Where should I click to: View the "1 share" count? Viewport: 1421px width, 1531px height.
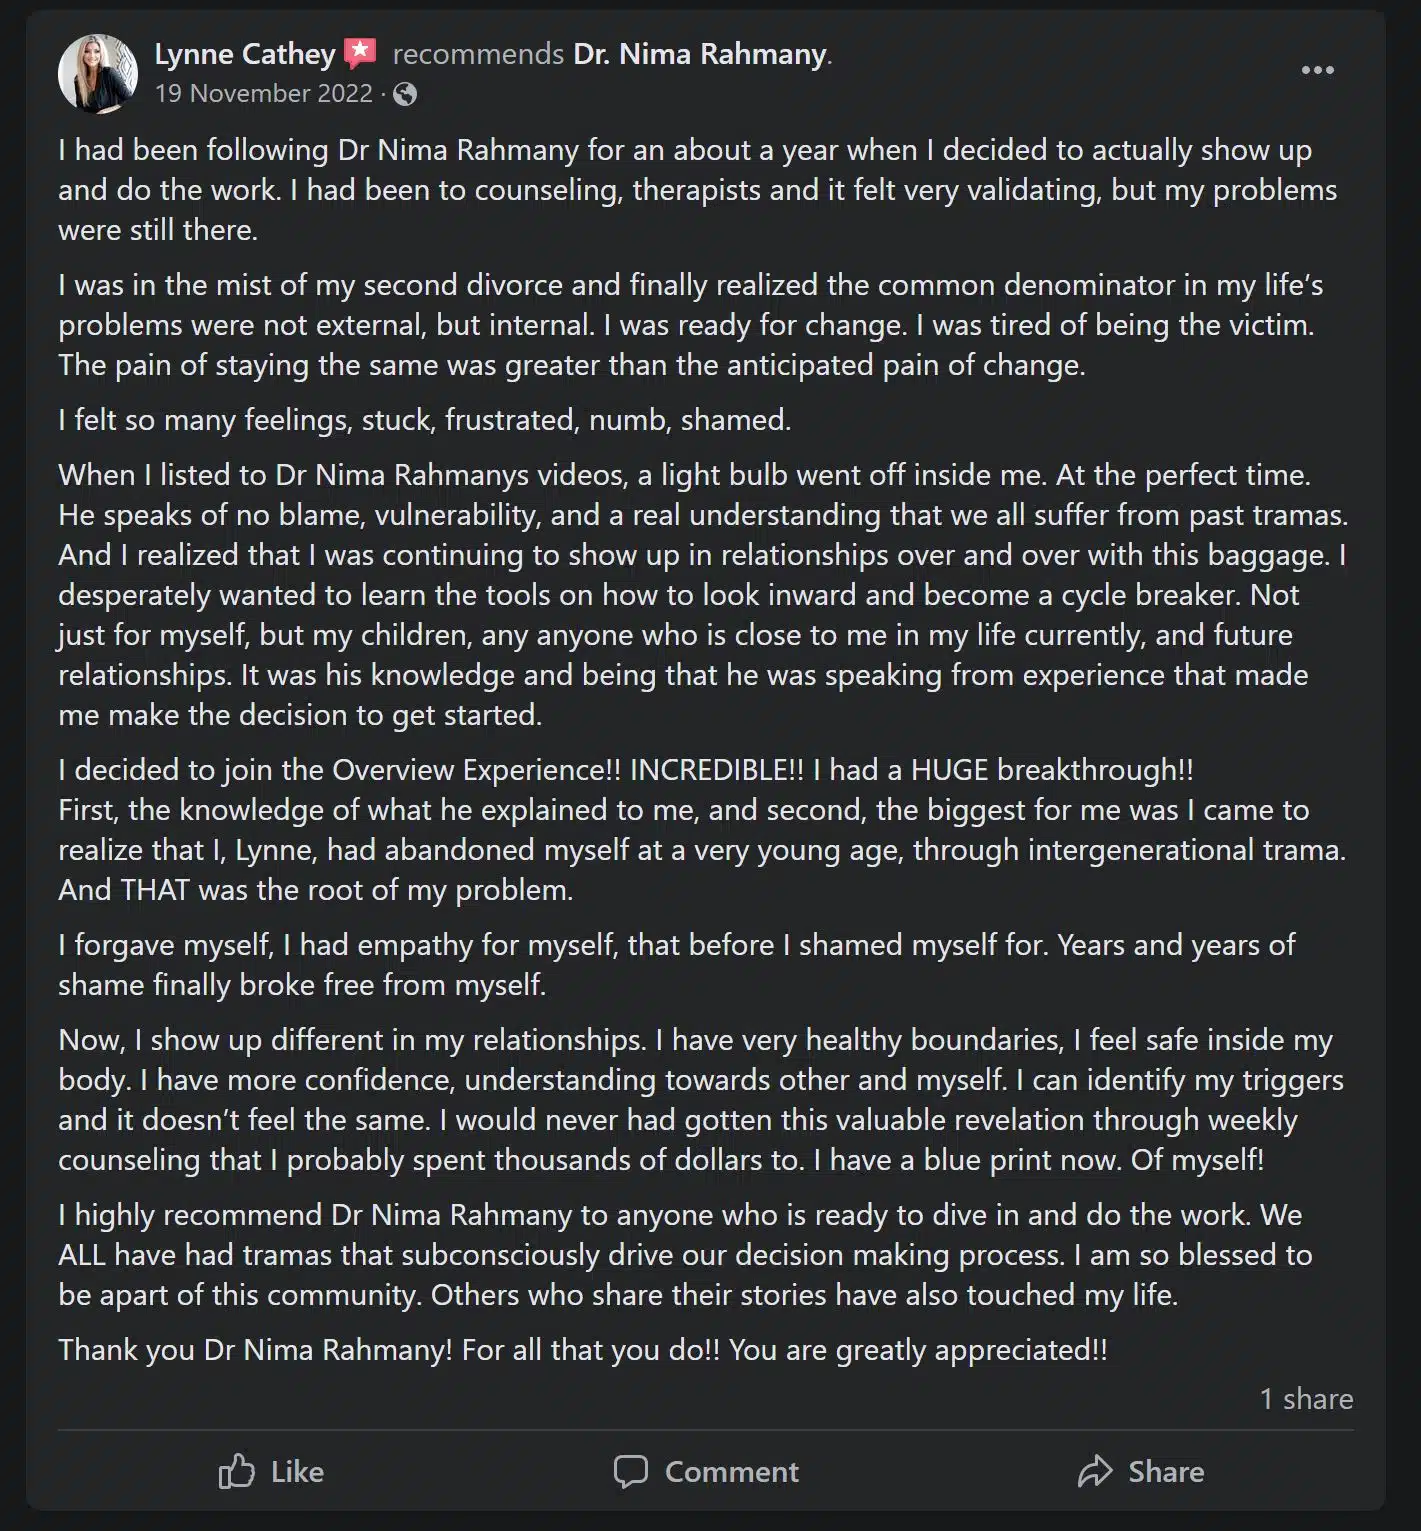coord(1306,1399)
